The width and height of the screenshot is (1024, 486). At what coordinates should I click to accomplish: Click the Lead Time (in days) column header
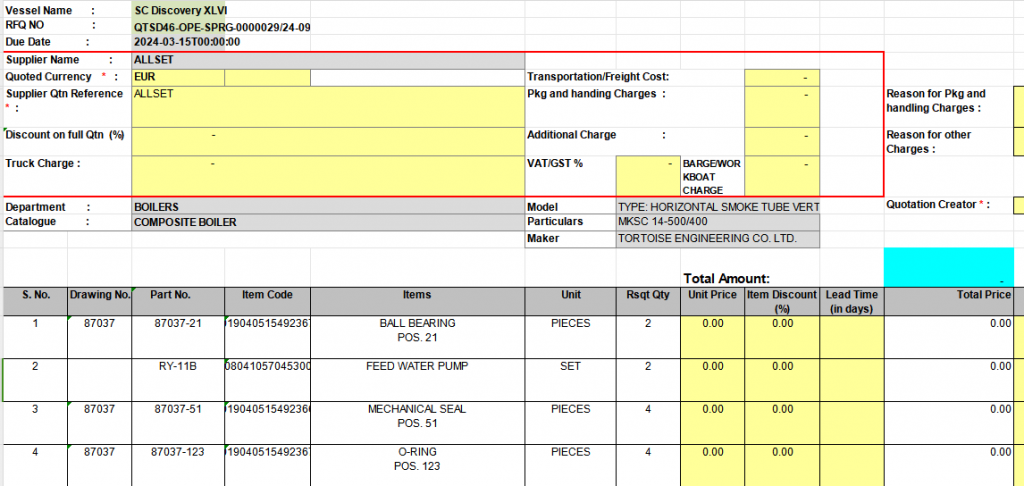click(x=851, y=302)
